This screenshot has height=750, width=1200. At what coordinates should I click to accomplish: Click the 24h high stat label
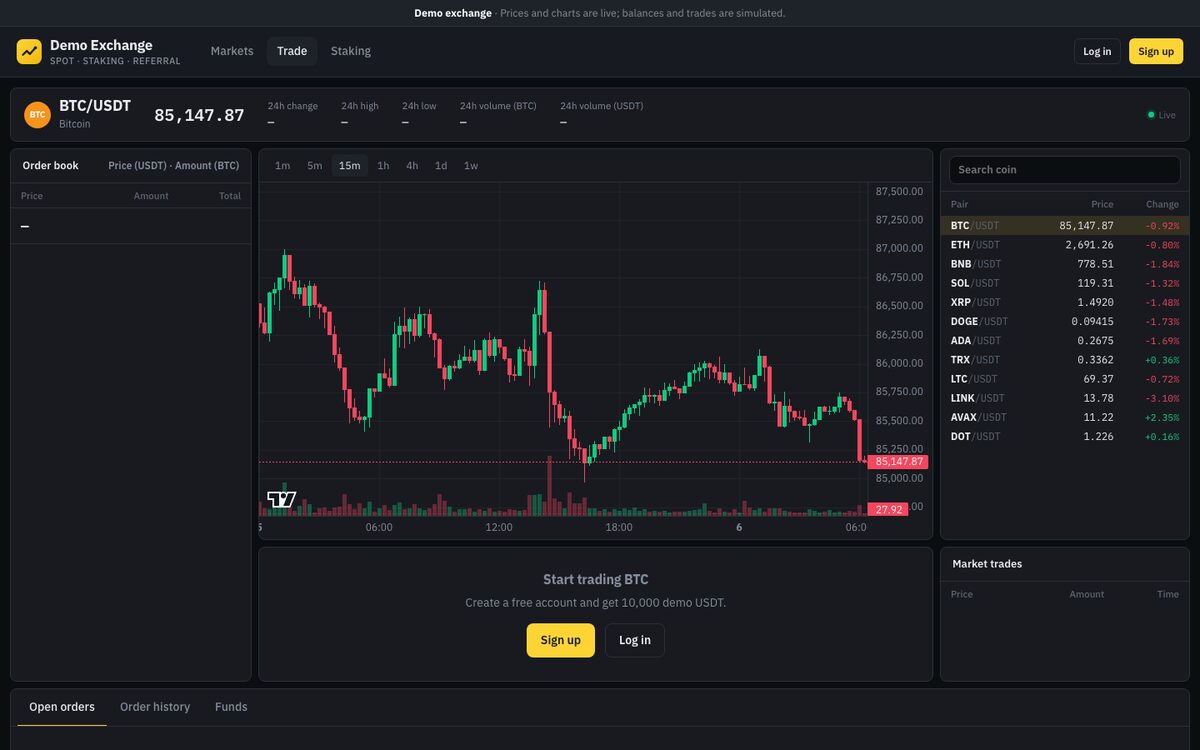coord(360,106)
